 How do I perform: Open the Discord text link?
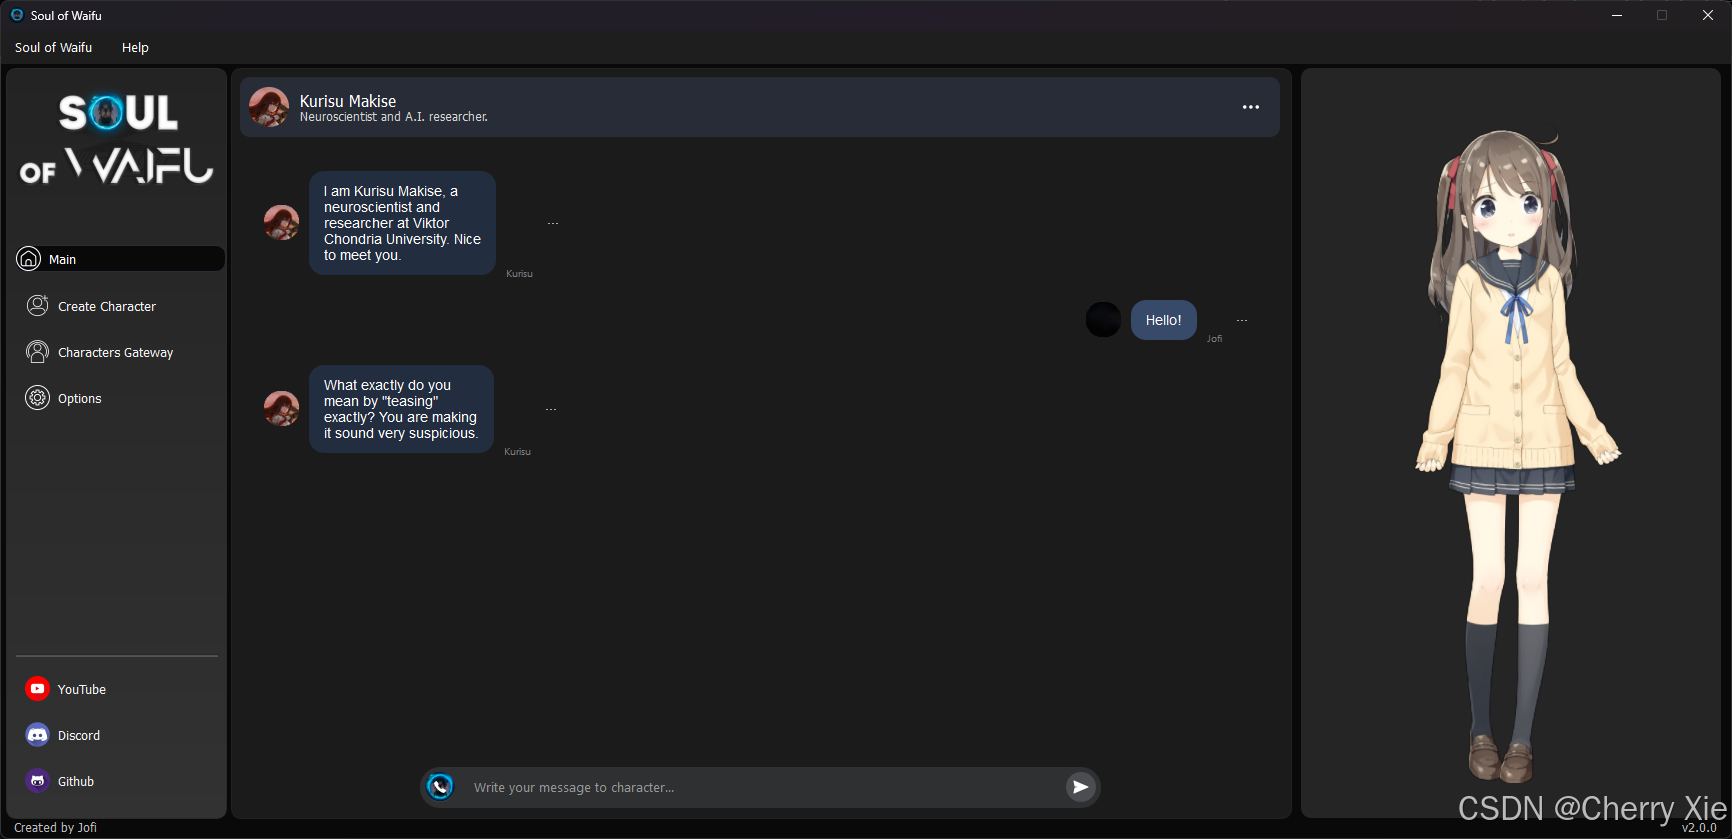pyautogui.click(x=79, y=735)
